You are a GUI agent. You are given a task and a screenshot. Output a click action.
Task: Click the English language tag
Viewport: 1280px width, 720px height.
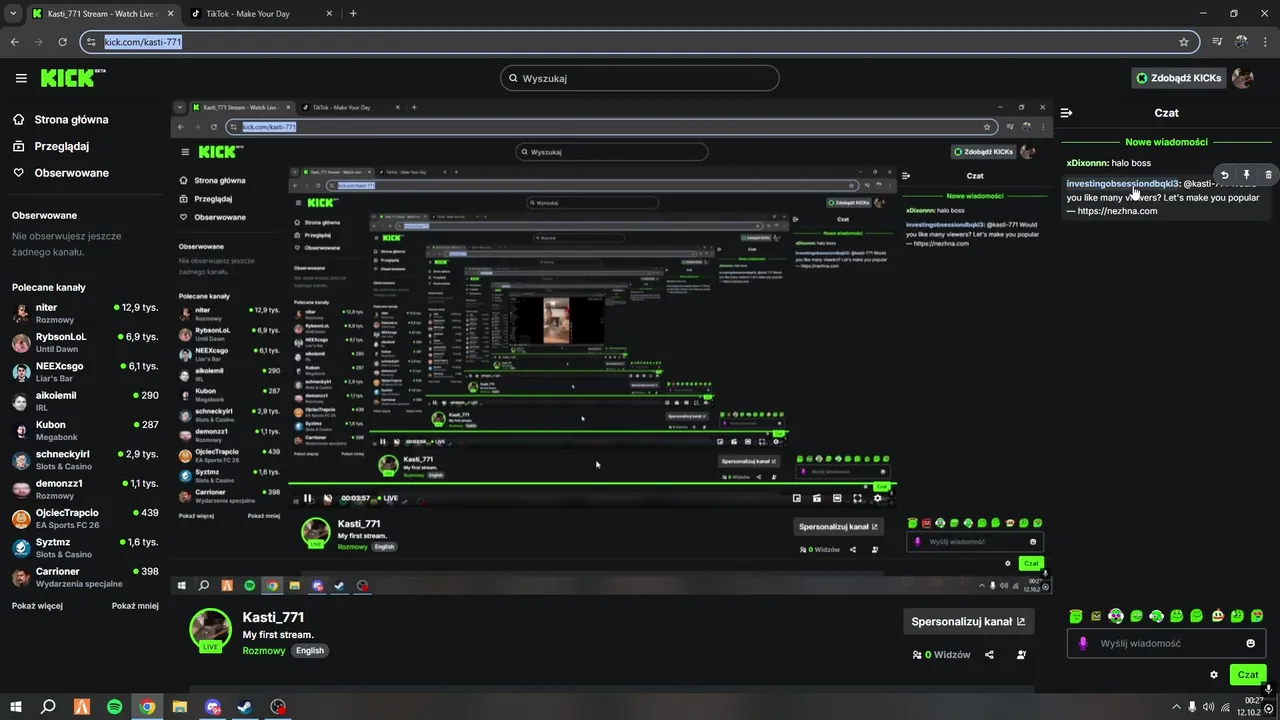tap(310, 650)
